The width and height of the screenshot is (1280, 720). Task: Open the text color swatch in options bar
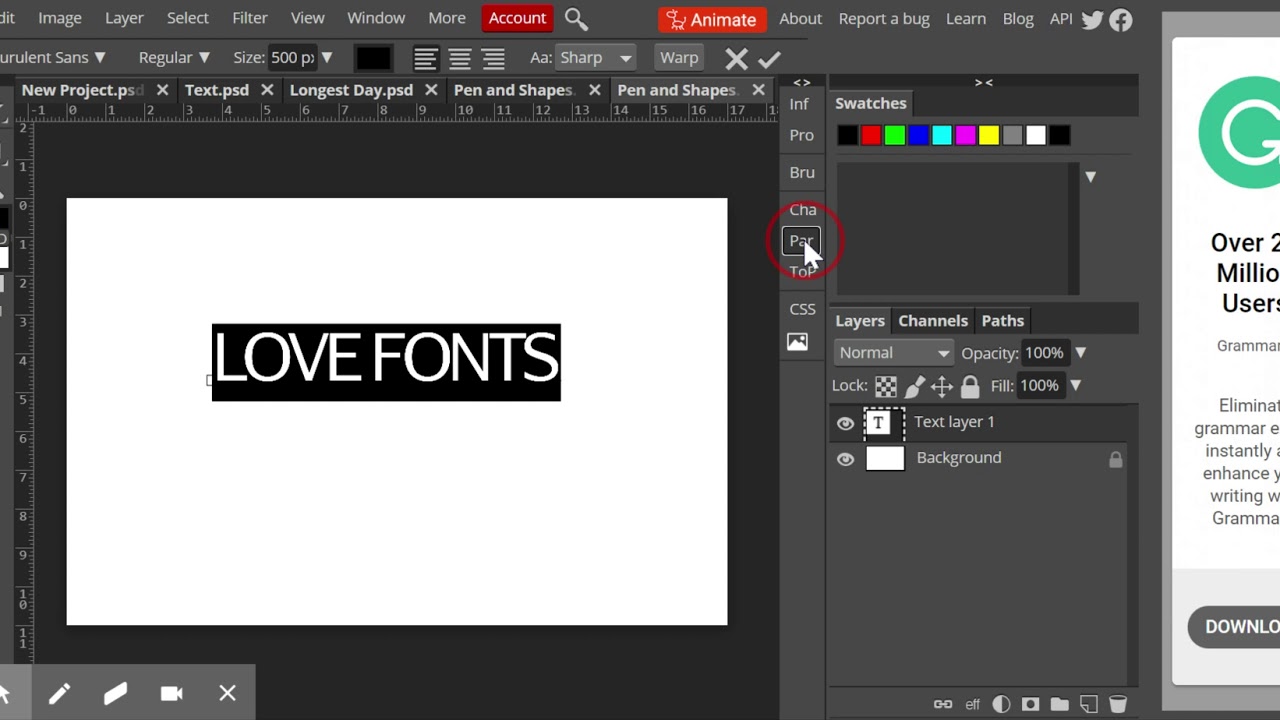pos(373,58)
